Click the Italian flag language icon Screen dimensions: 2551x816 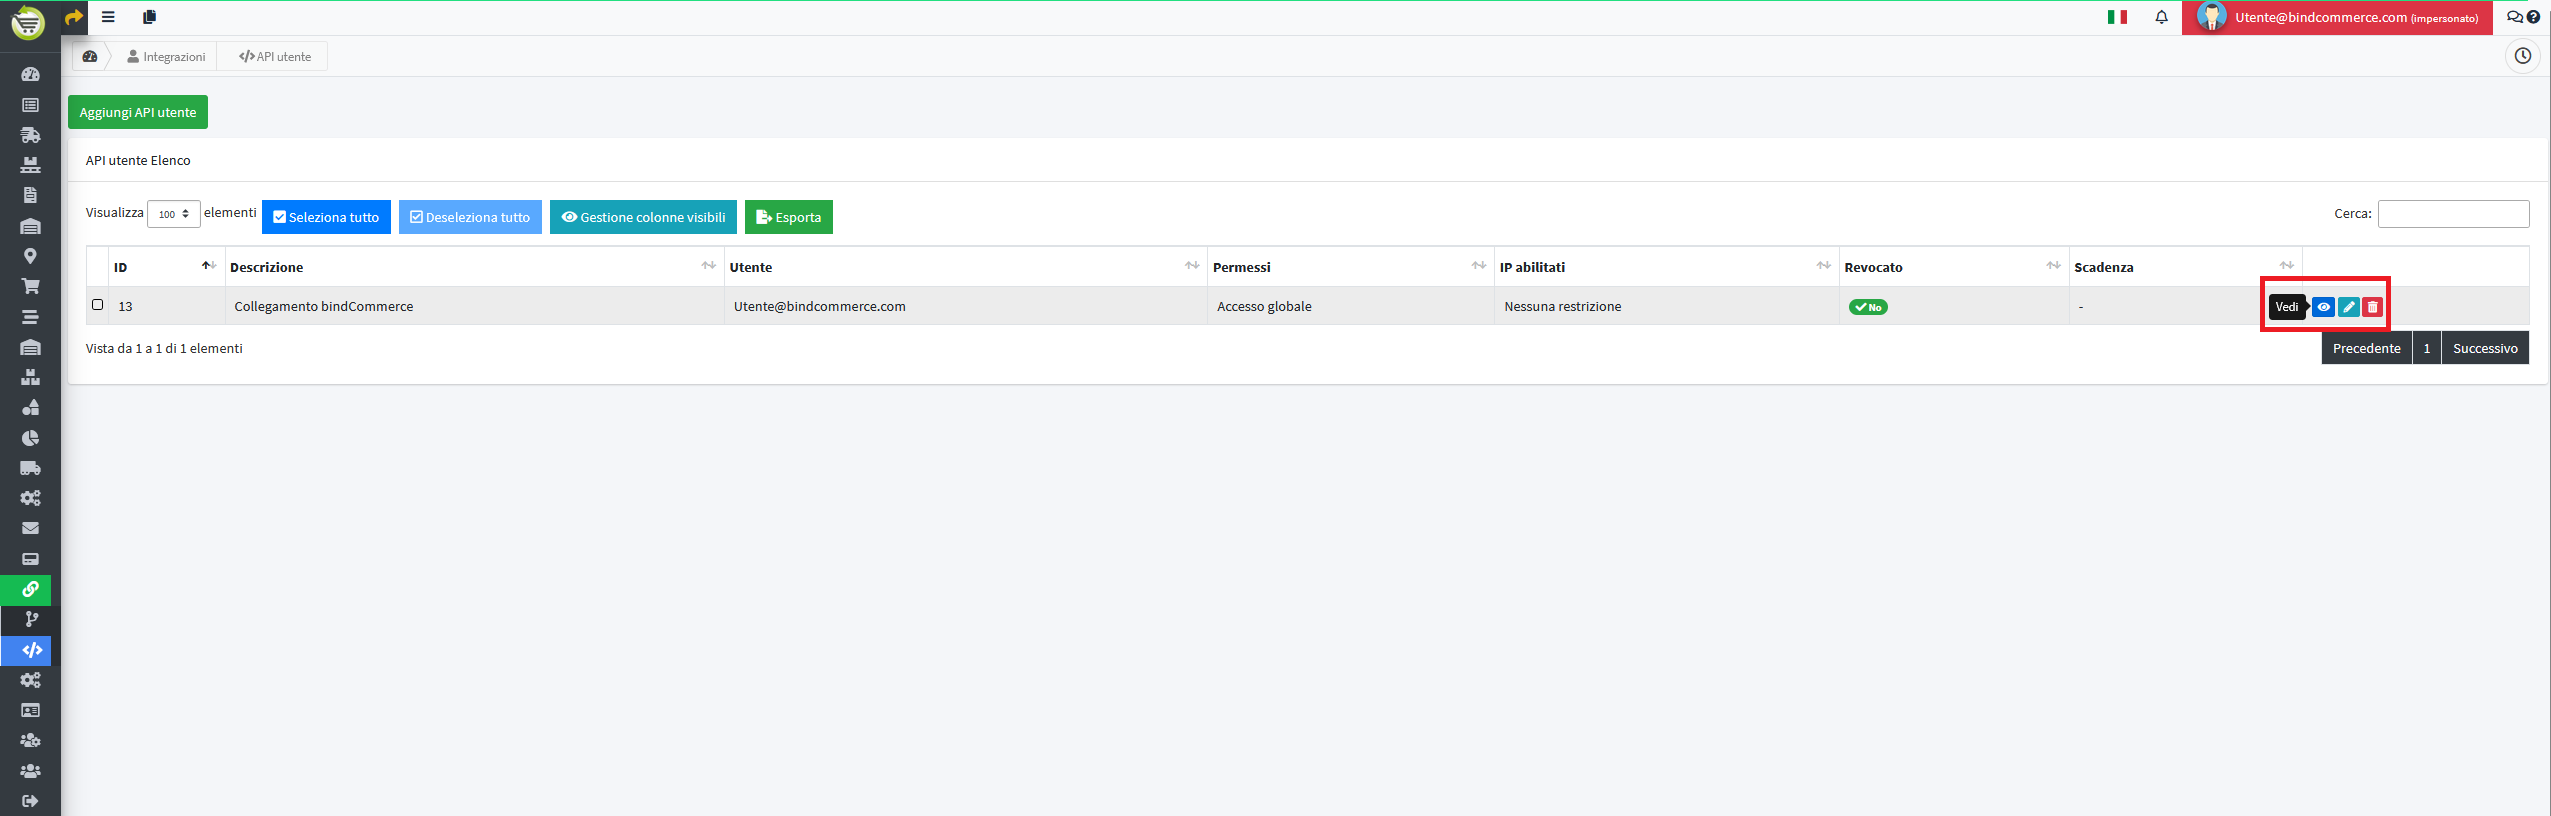click(2117, 17)
